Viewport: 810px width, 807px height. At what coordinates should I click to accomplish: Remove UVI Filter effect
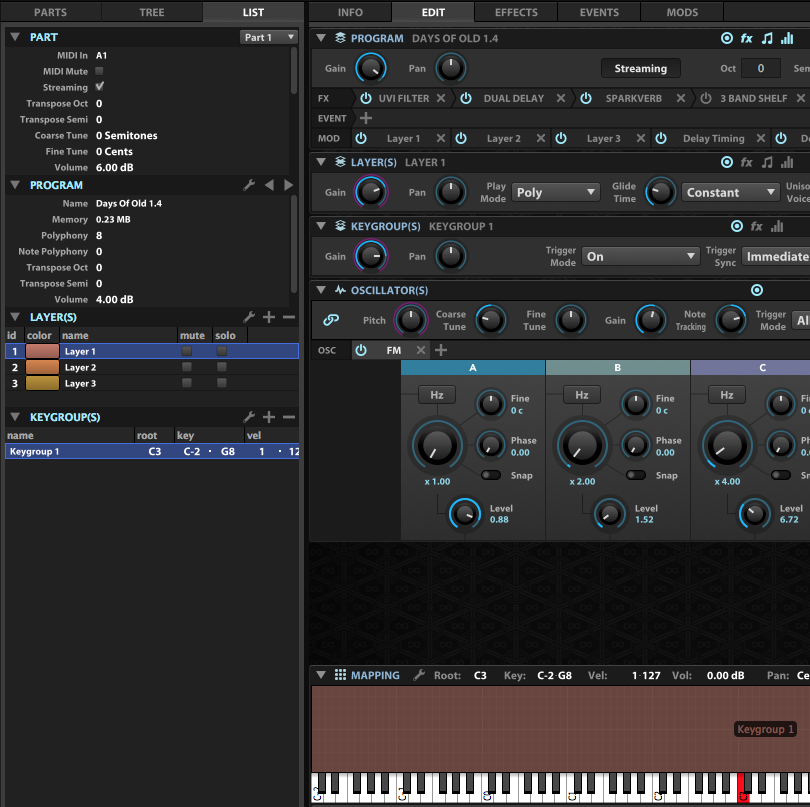click(441, 98)
